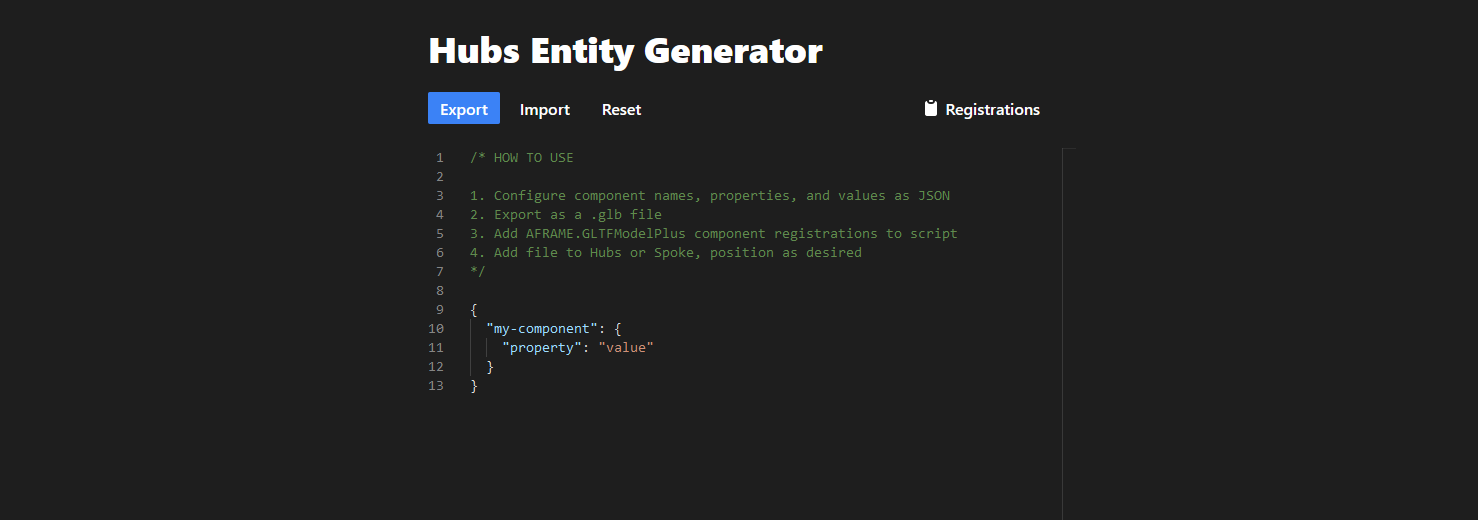The width and height of the screenshot is (1478, 520).
Task: Click the closing "*/" comment line
Action: pos(477,271)
